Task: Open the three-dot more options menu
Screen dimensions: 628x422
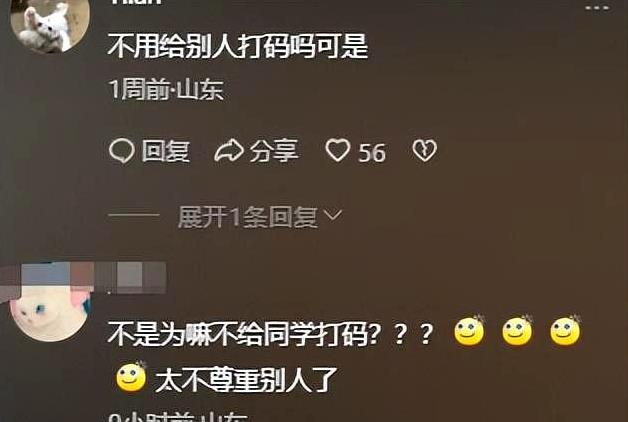Action: click(597, 7)
